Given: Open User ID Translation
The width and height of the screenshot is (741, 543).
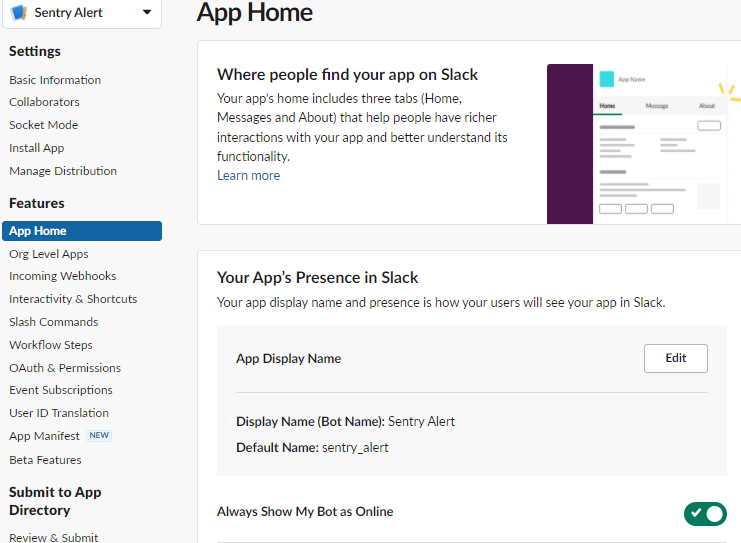Looking at the screenshot, I should click(x=59, y=413).
